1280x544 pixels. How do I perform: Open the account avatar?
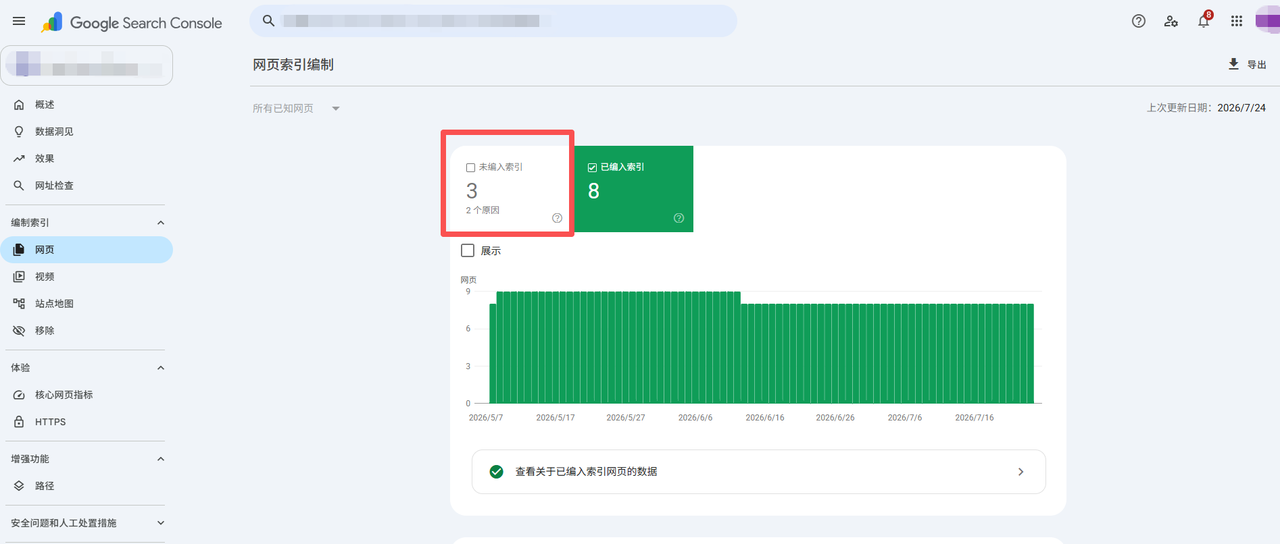tap(1267, 21)
